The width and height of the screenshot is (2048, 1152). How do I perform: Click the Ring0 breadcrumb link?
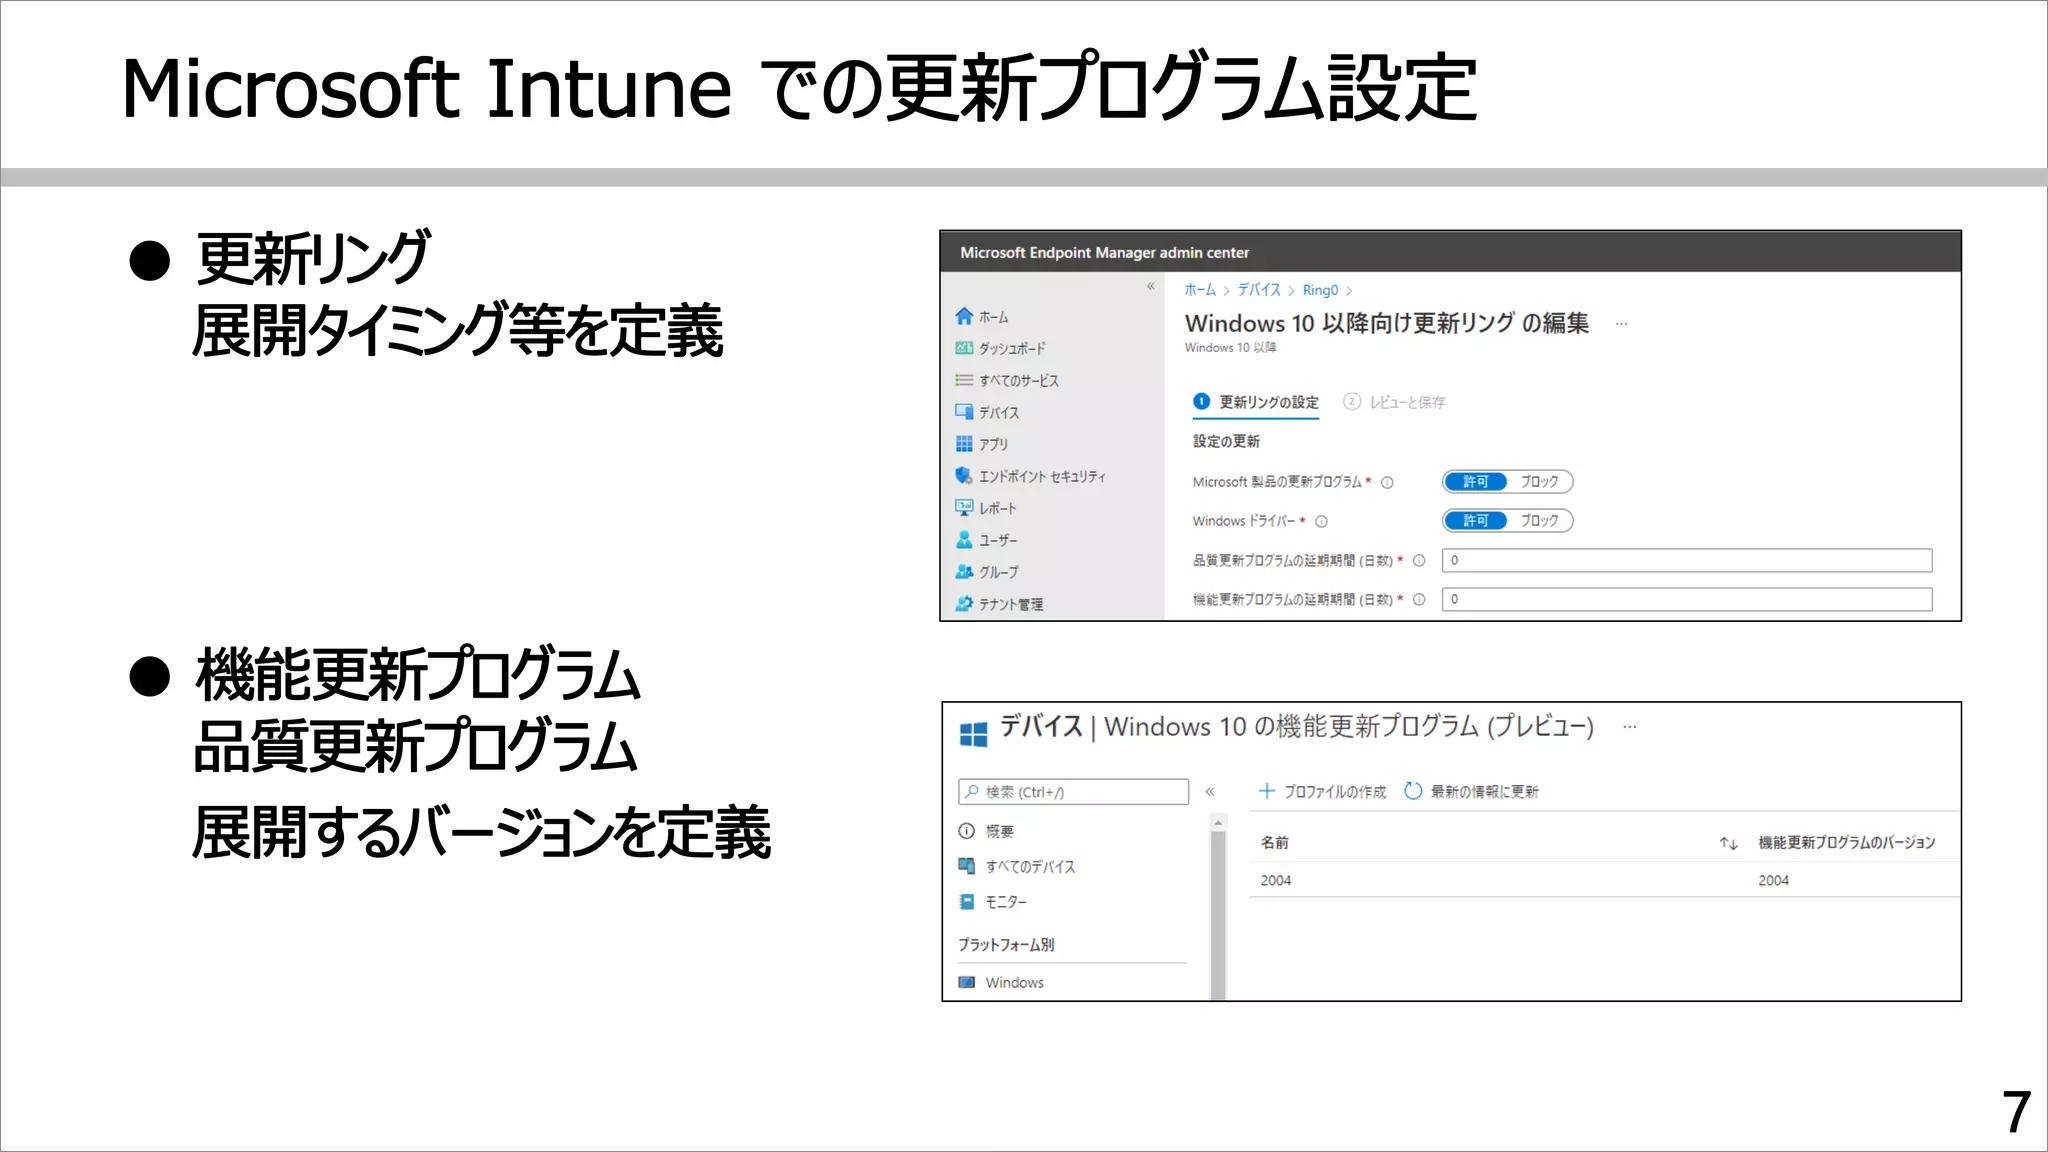click(x=1320, y=290)
